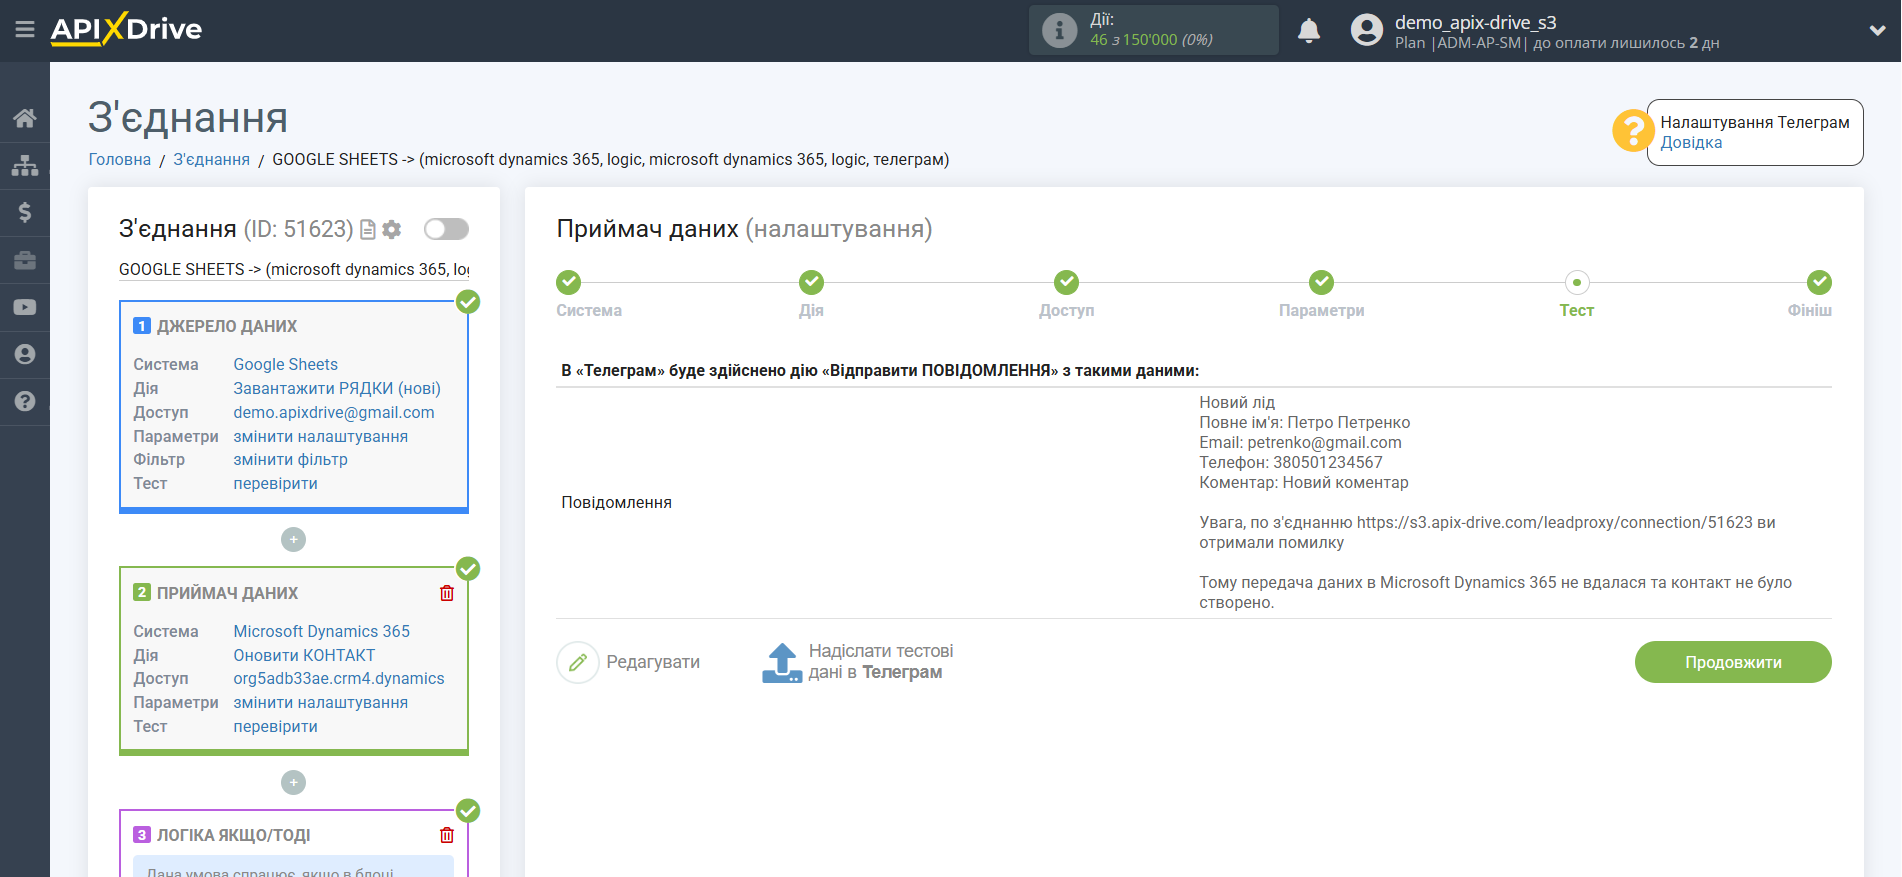The width and height of the screenshot is (1902, 877).
Task: Open Завантажити РЯДКИ (нові) action link
Action: point(337,389)
